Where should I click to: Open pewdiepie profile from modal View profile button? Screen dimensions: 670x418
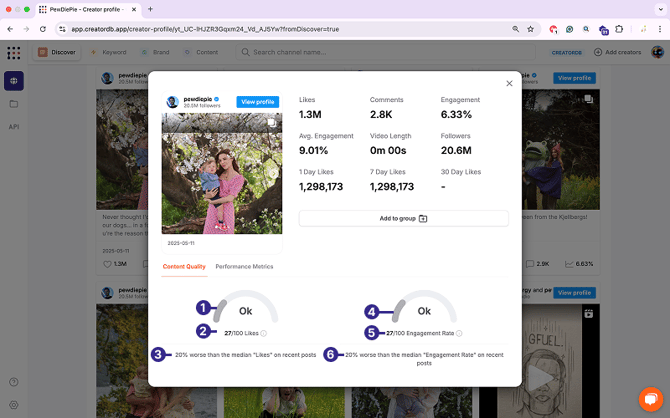(x=257, y=102)
